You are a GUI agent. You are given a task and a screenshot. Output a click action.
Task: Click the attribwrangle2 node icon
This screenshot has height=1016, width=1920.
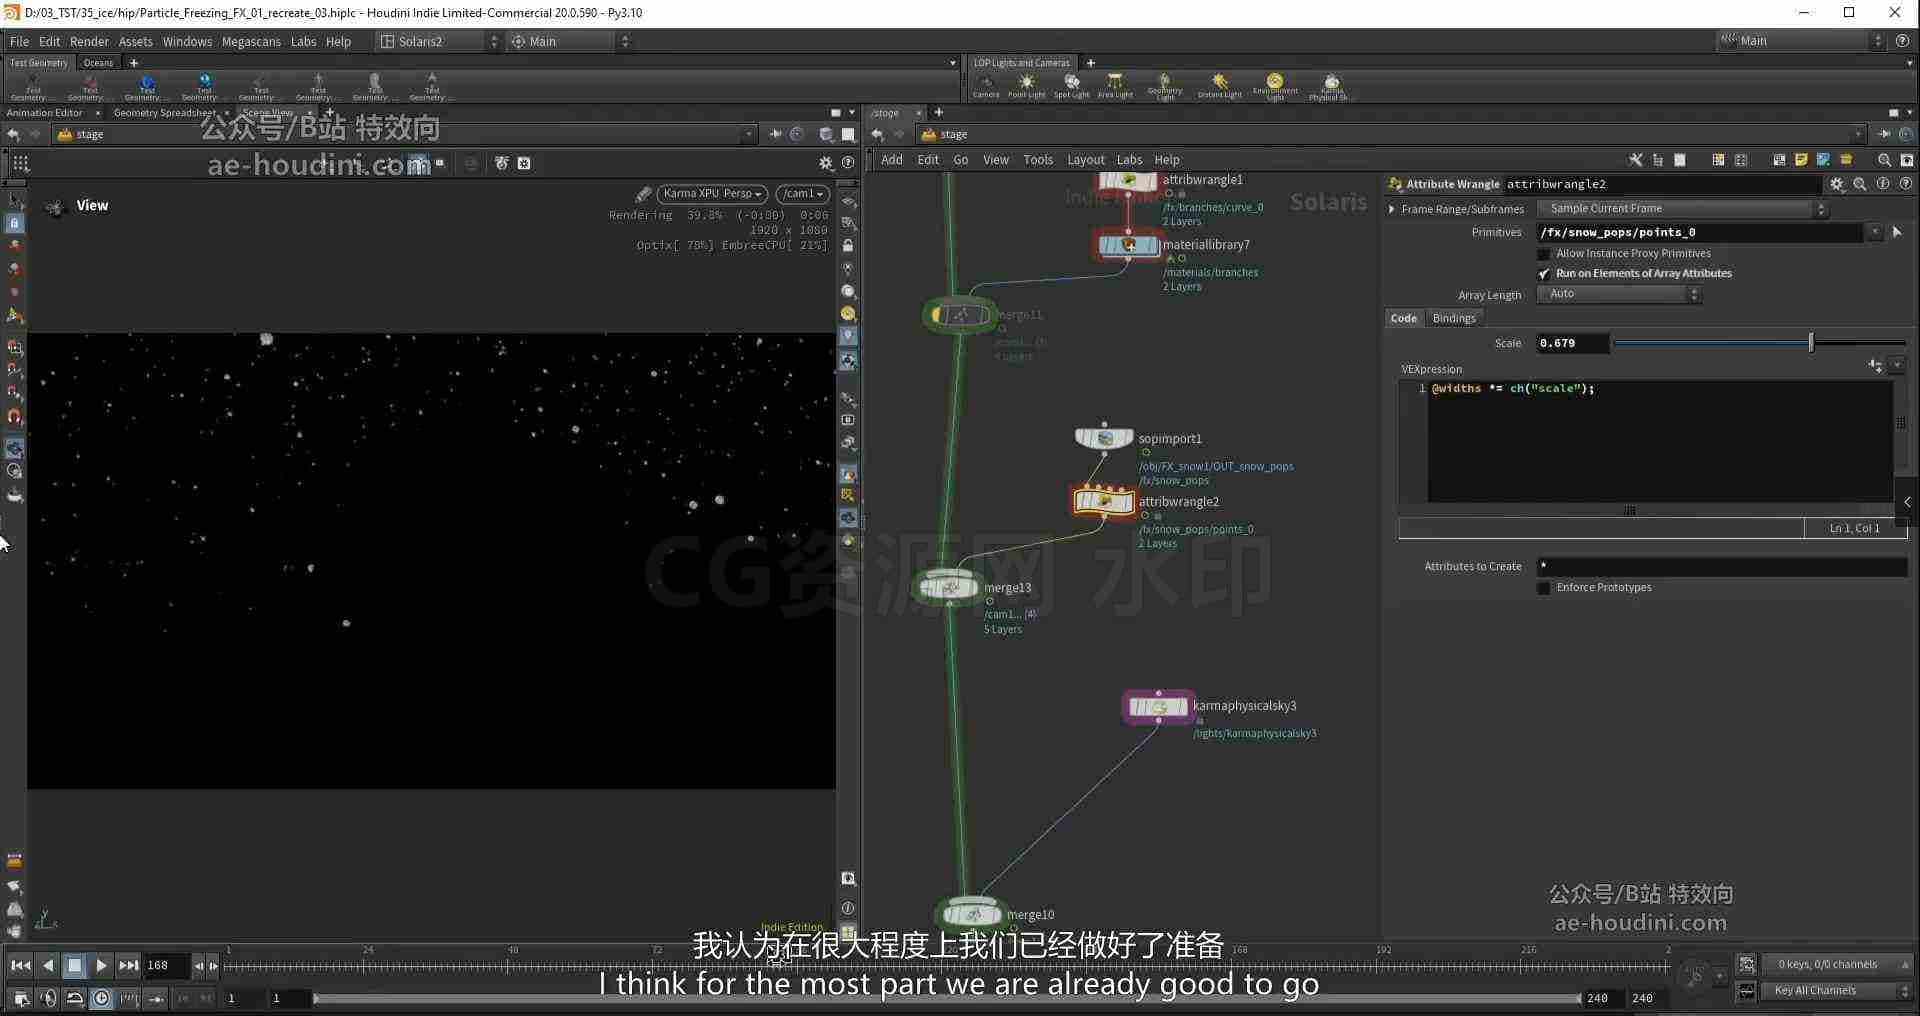click(x=1104, y=501)
